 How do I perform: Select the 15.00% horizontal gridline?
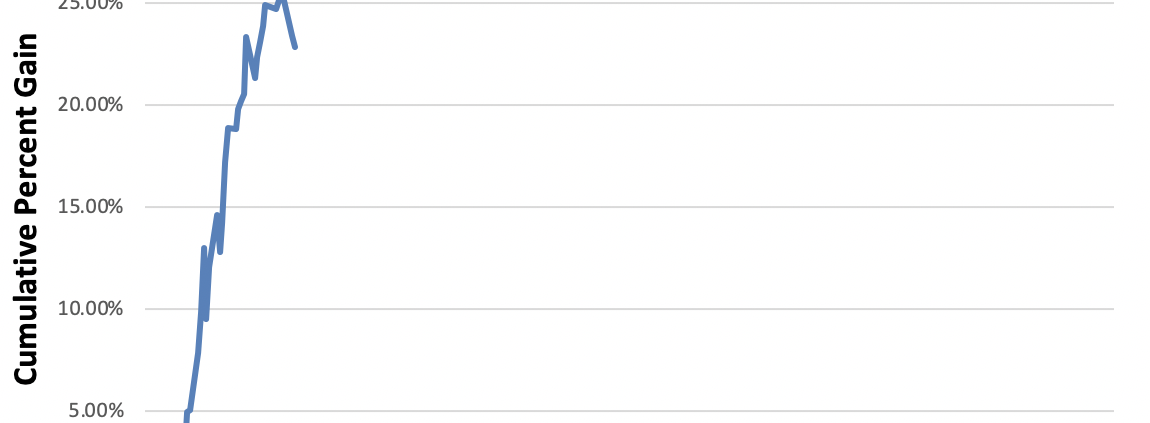coord(700,207)
